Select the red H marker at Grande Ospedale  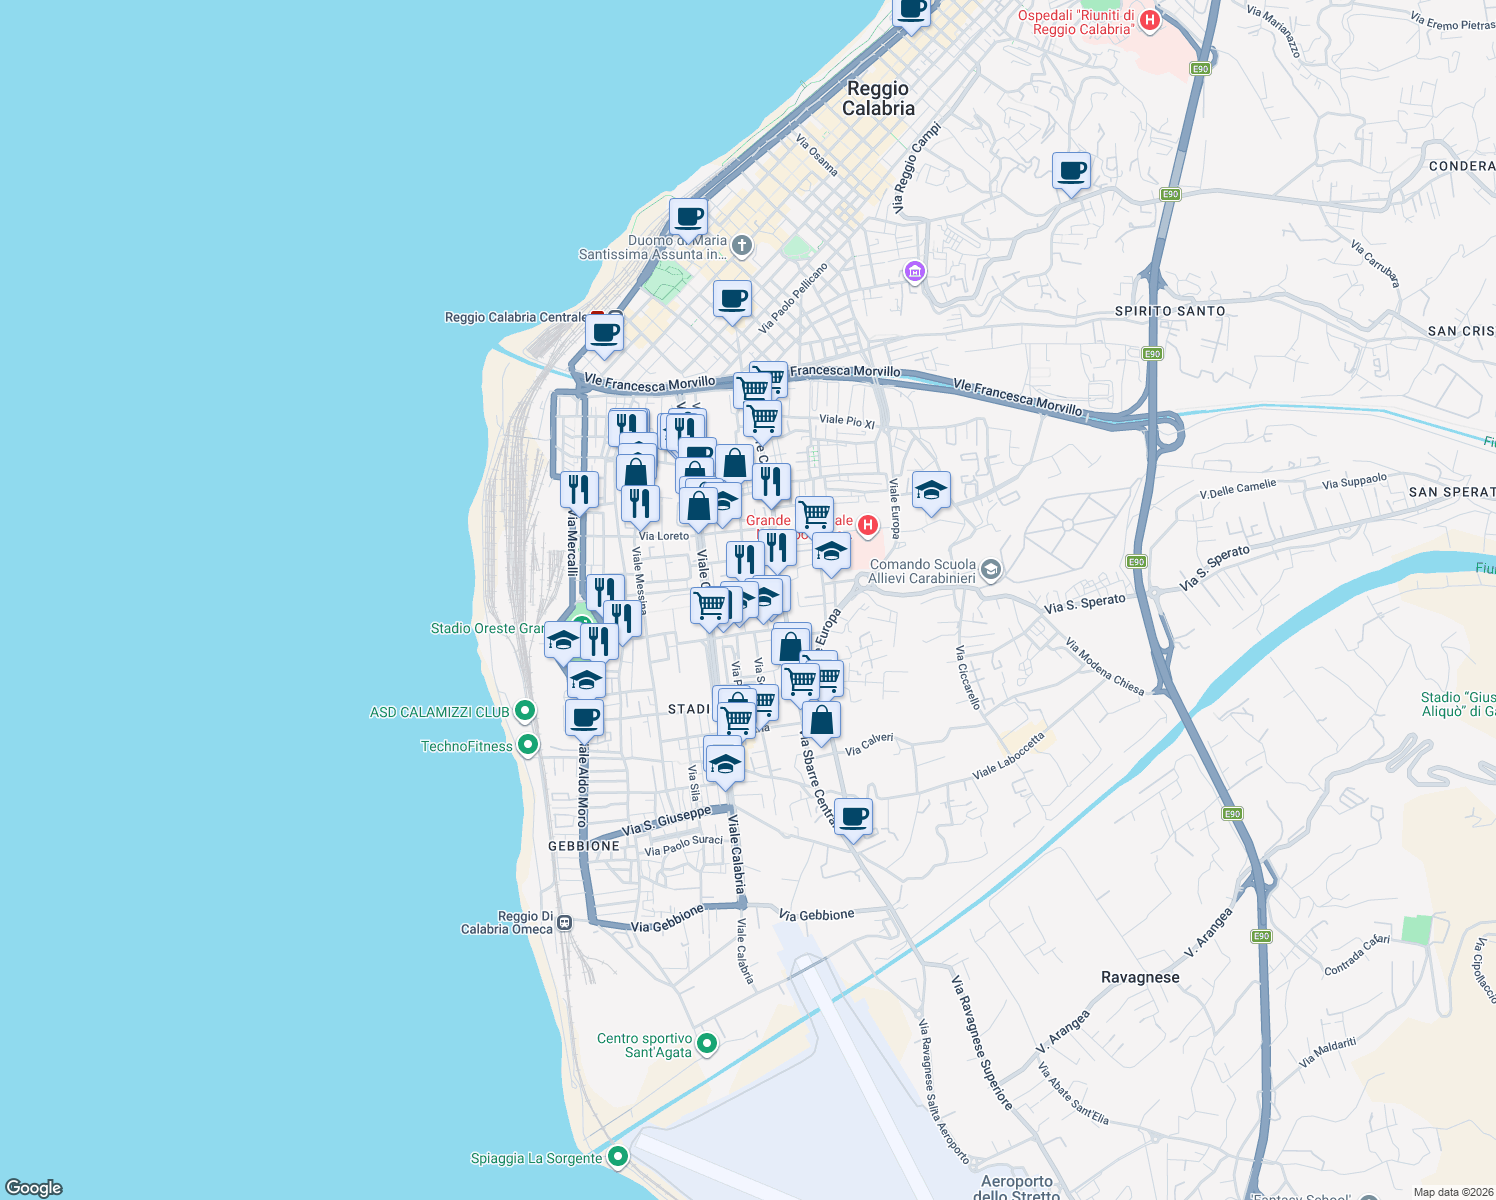tap(867, 524)
